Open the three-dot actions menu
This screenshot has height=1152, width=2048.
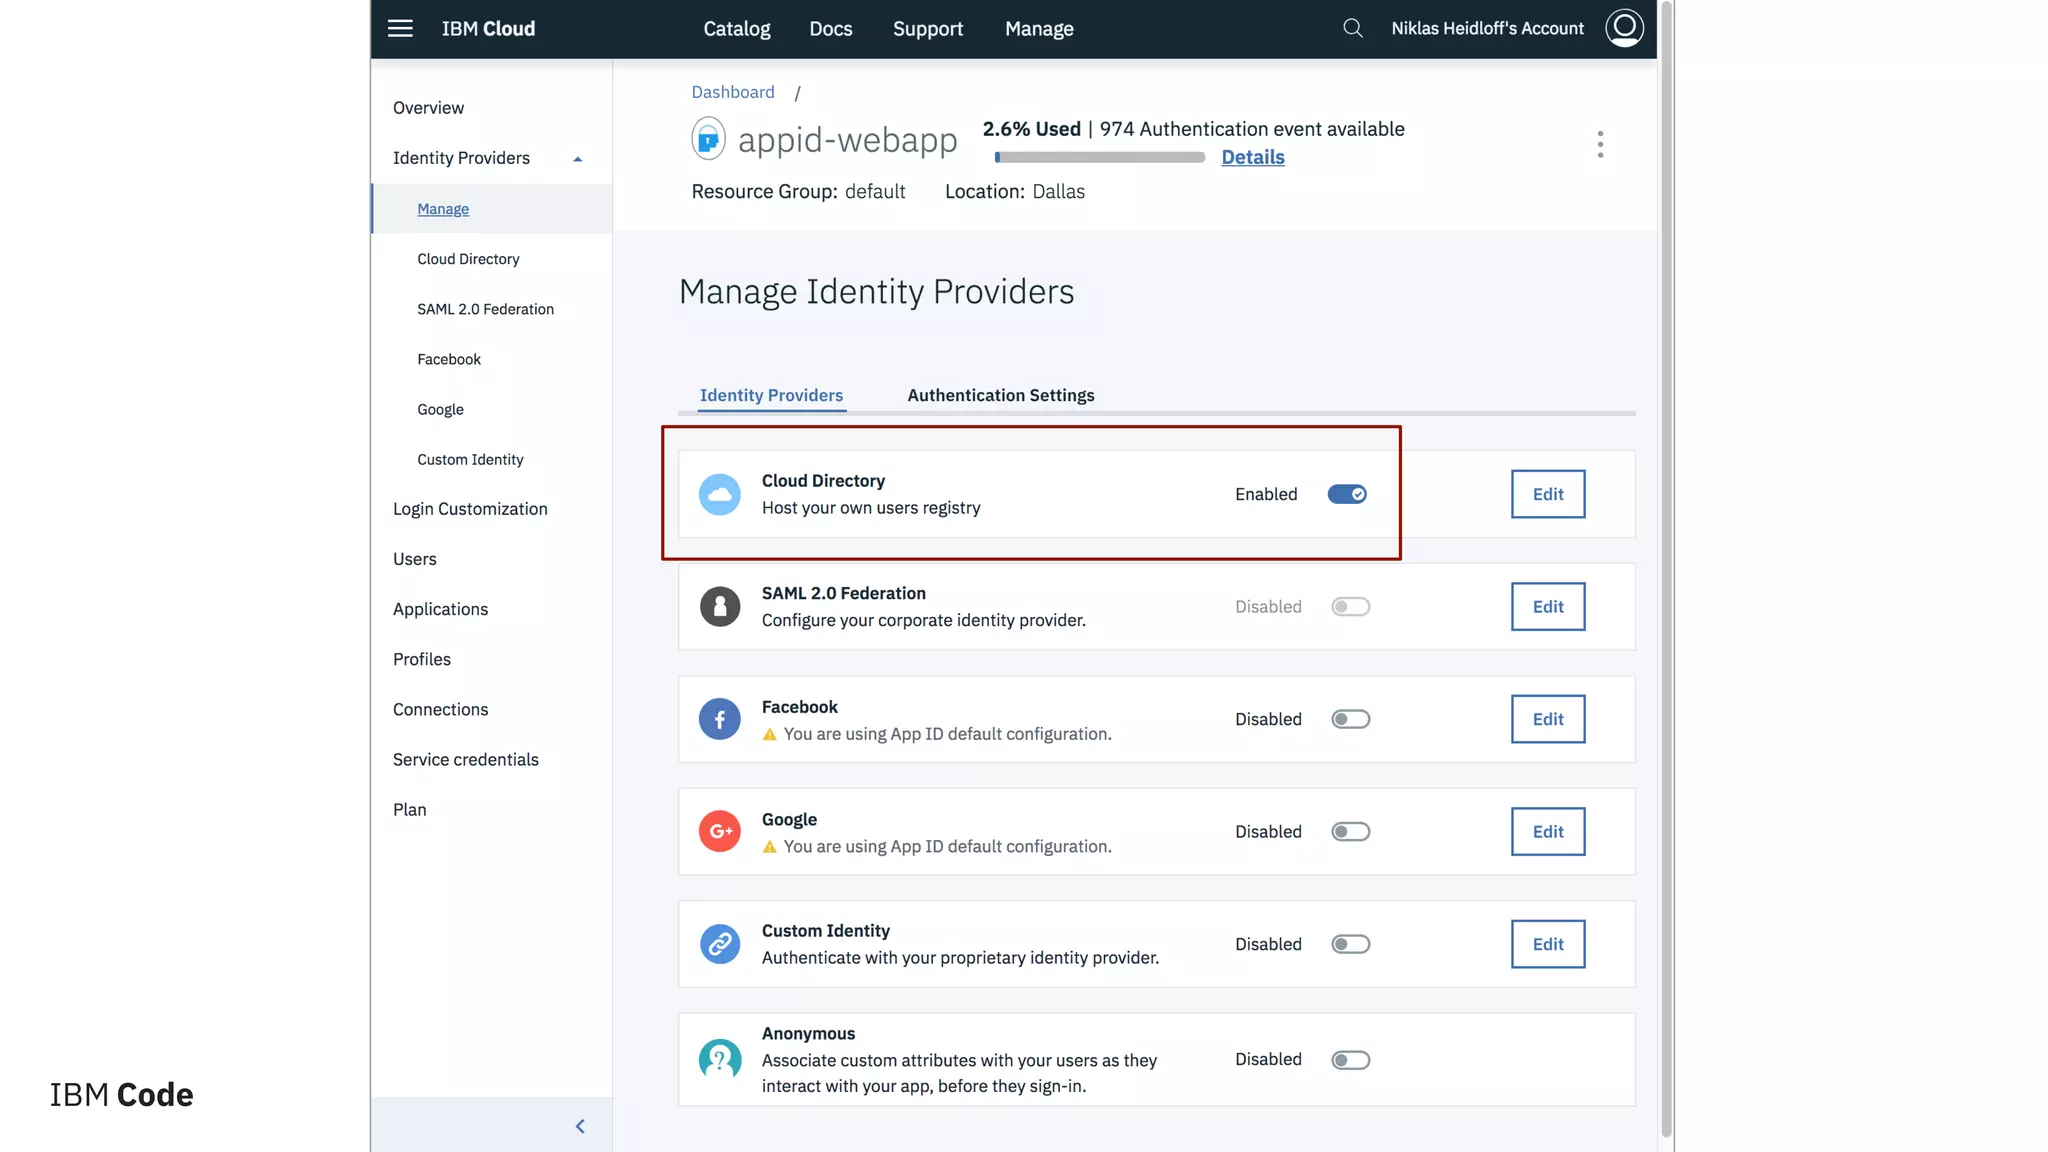(1600, 144)
